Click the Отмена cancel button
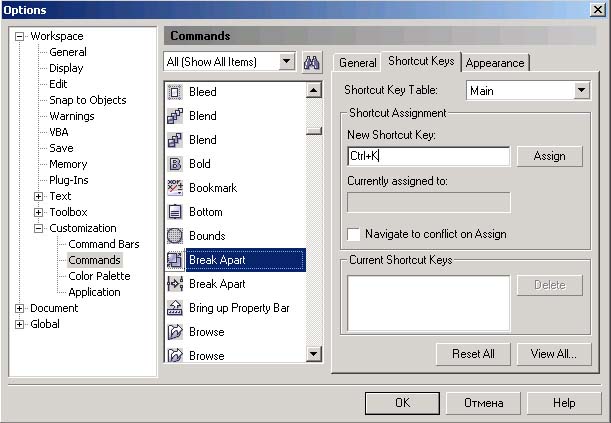This screenshot has width=611, height=423. (483, 403)
